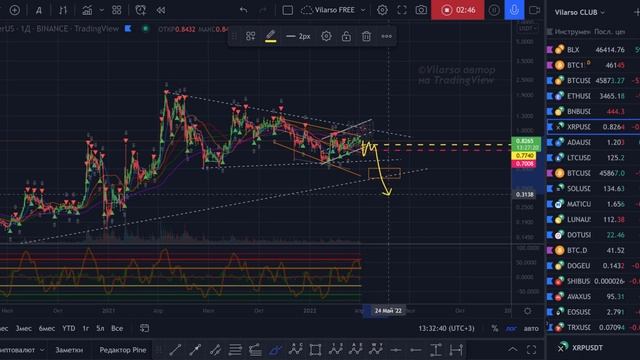Image resolution: width=640 pixels, height=360 pixels.
Task: Select LTCUSD row in watchlist
Action: tap(593, 158)
